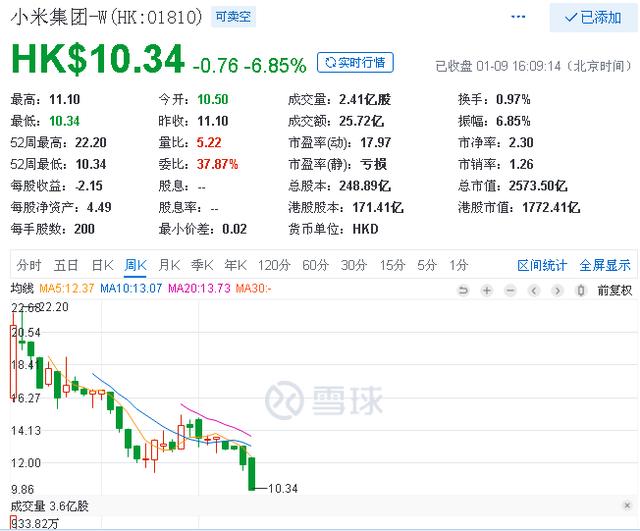
Task: Switch to the 日K chart tab
Action: click(x=102, y=265)
